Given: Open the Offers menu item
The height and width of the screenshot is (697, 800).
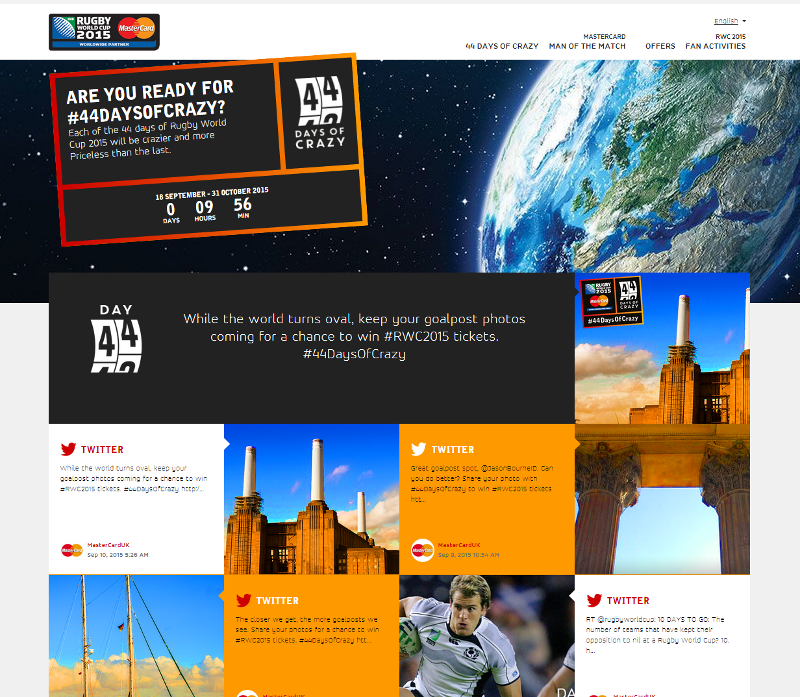Looking at the screenshot, I should [x=660, y=46].
